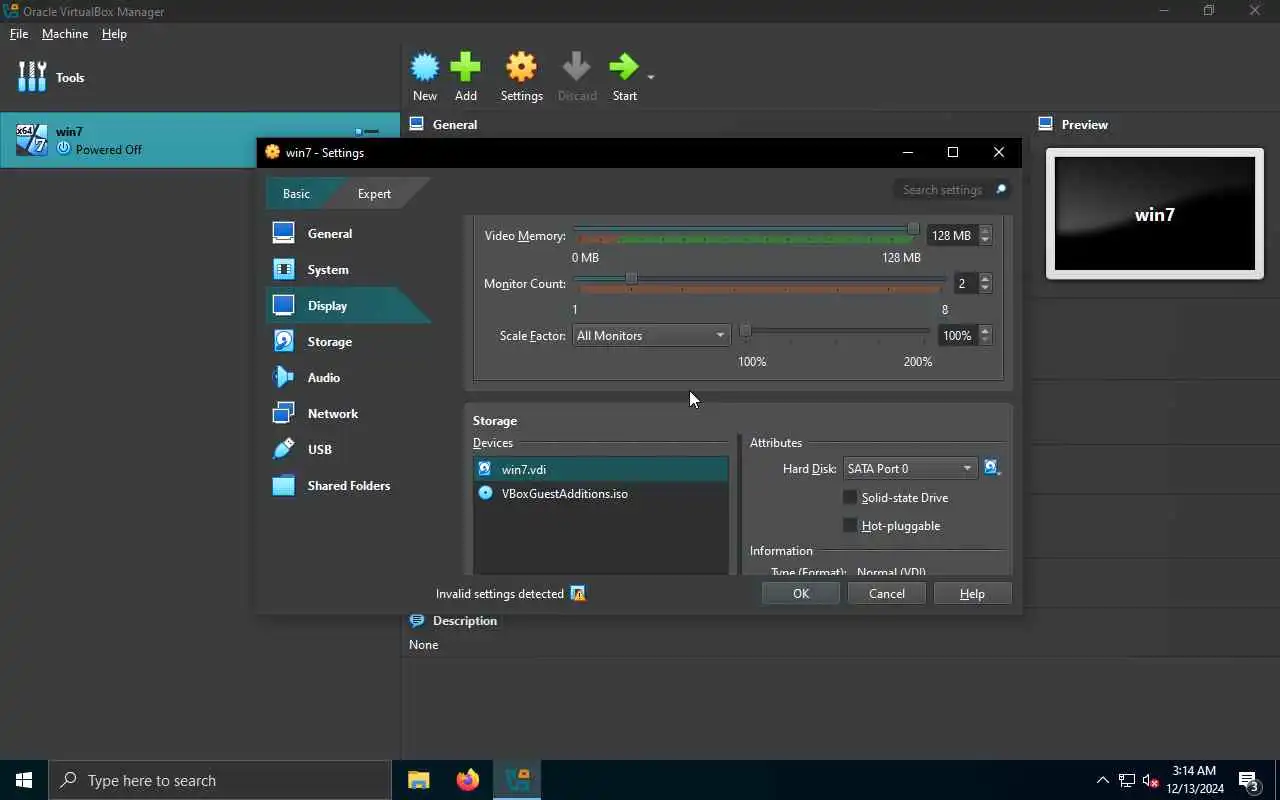Click Help in settings dialog
This screenshot has height=800, width=1280.
click(x=972, y=593)
